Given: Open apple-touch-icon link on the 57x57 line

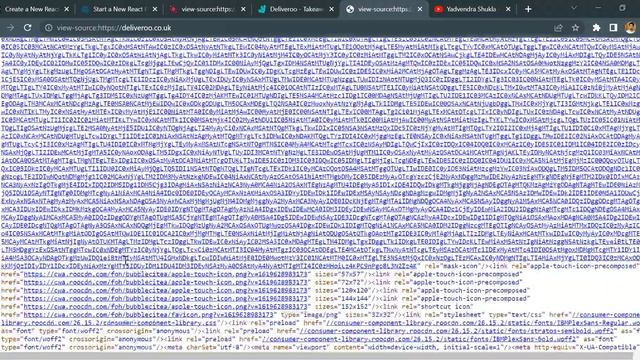Looking at the screenshot, I should (165, 274).
